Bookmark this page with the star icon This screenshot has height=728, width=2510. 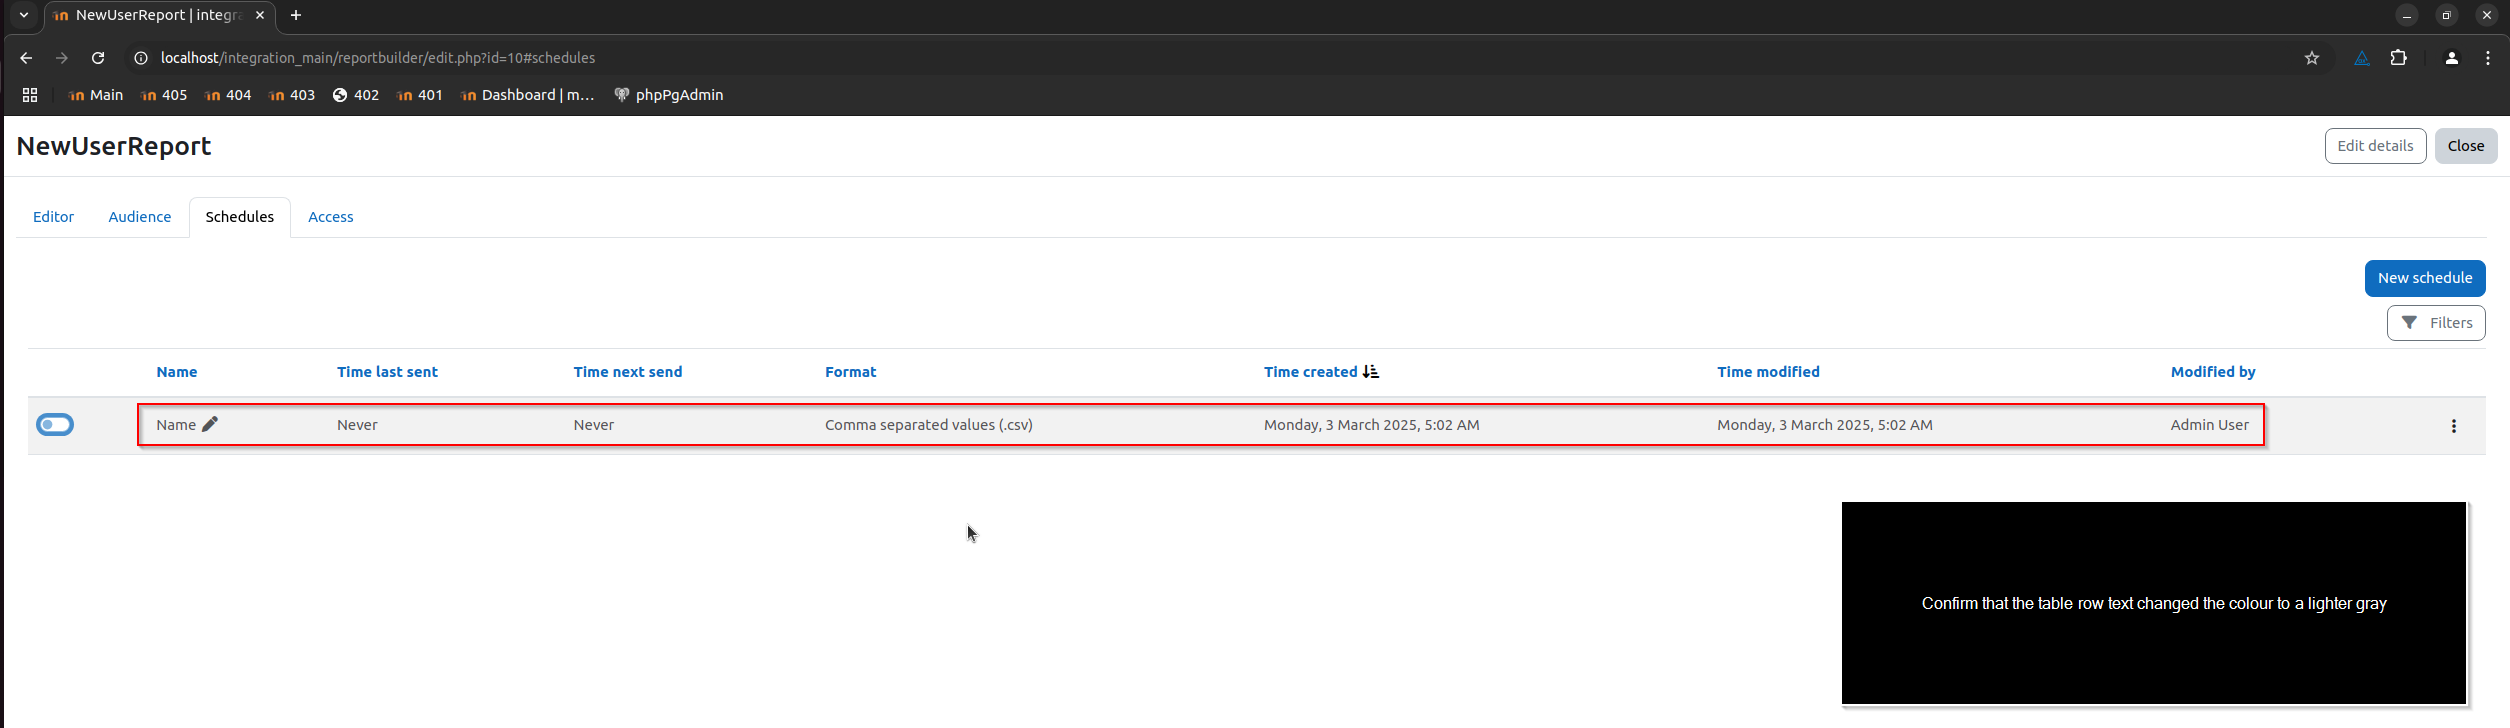click(2311, 58)
